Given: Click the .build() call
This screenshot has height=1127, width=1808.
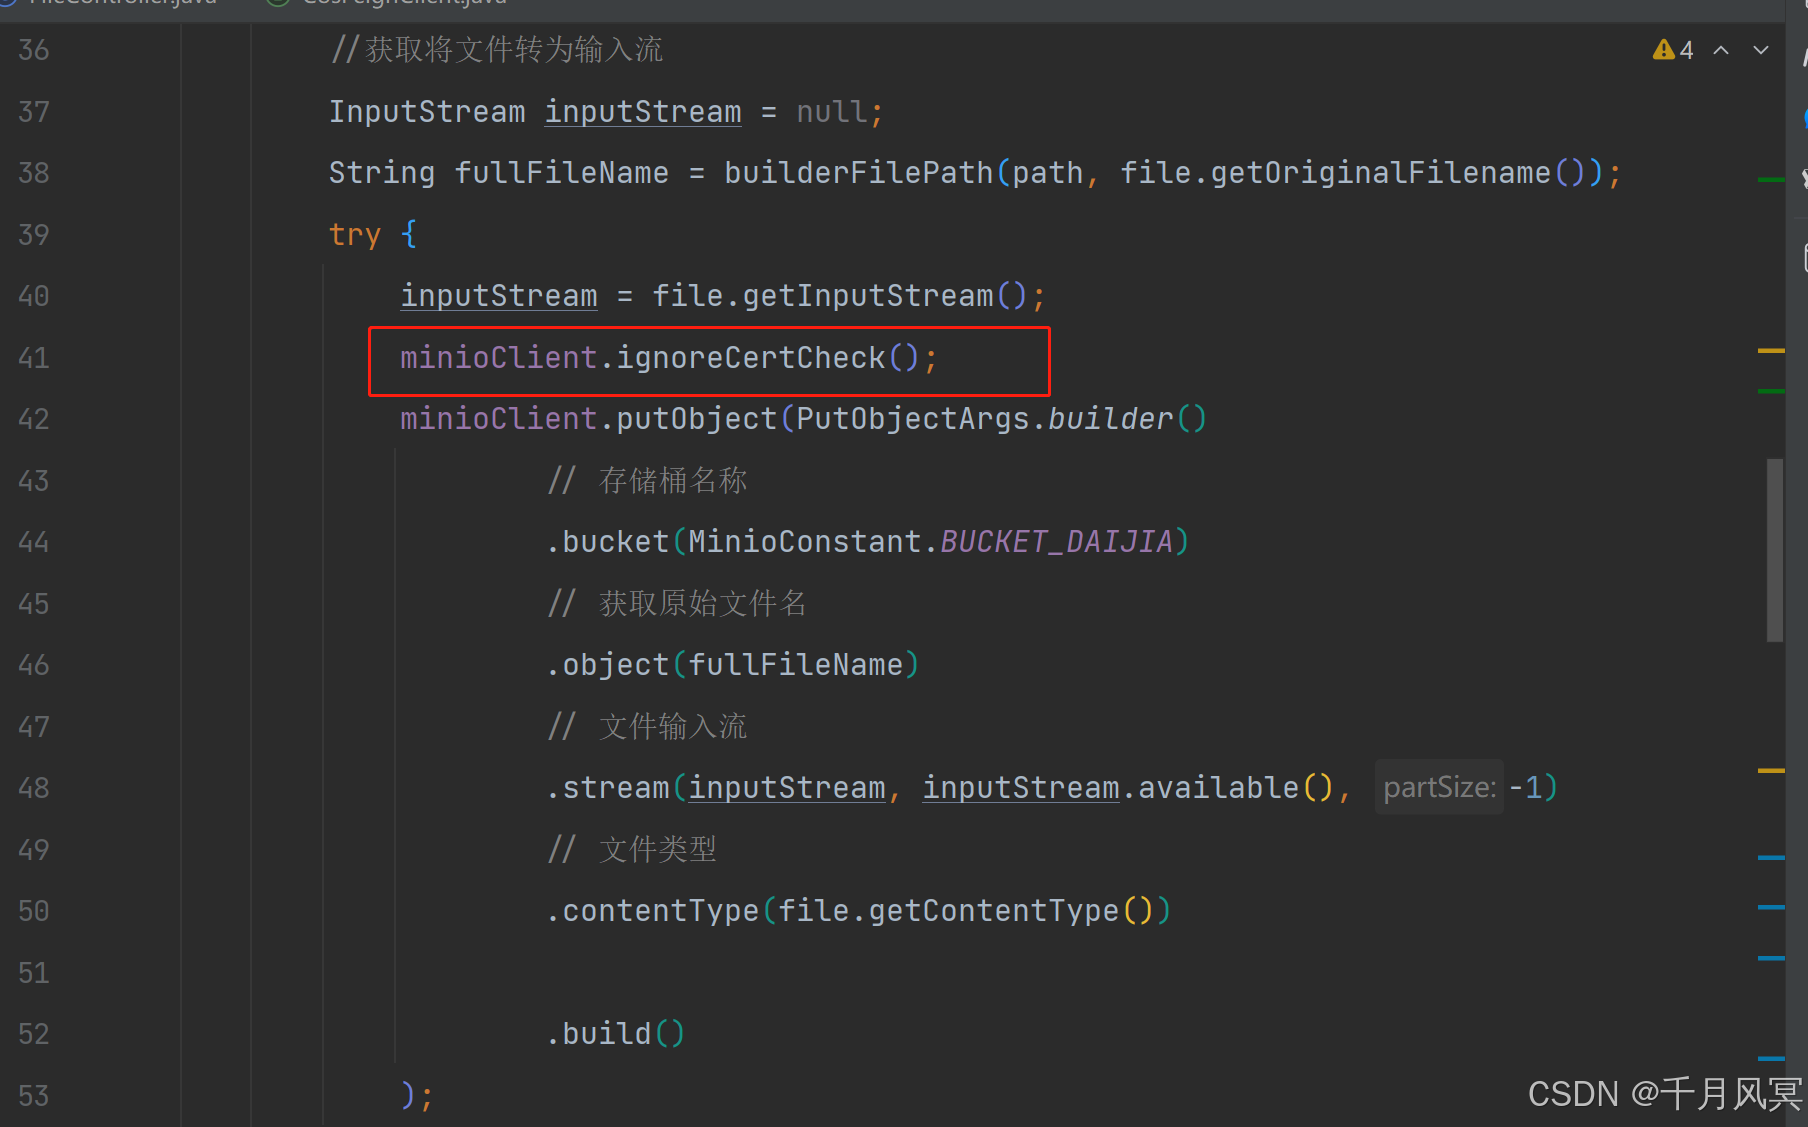Looking at the screenshot, I should point(616,1034).
